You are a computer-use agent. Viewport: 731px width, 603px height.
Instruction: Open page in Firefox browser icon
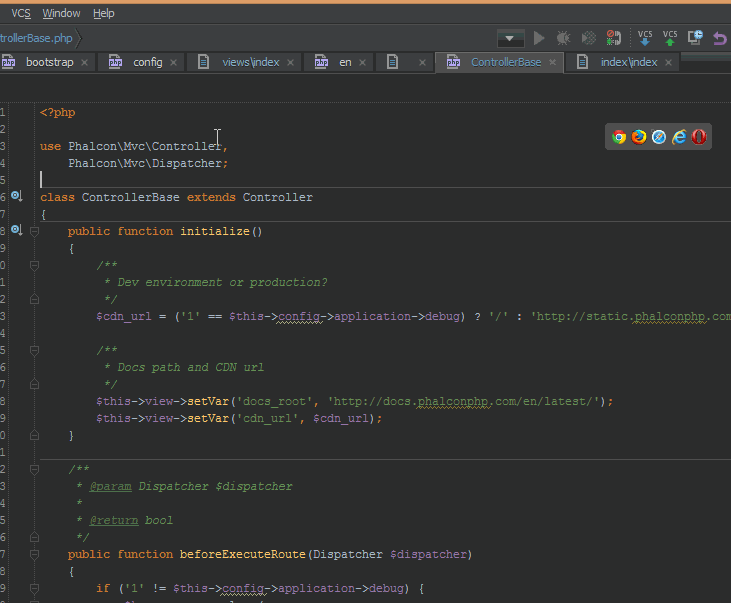click(x=639, y=137)
